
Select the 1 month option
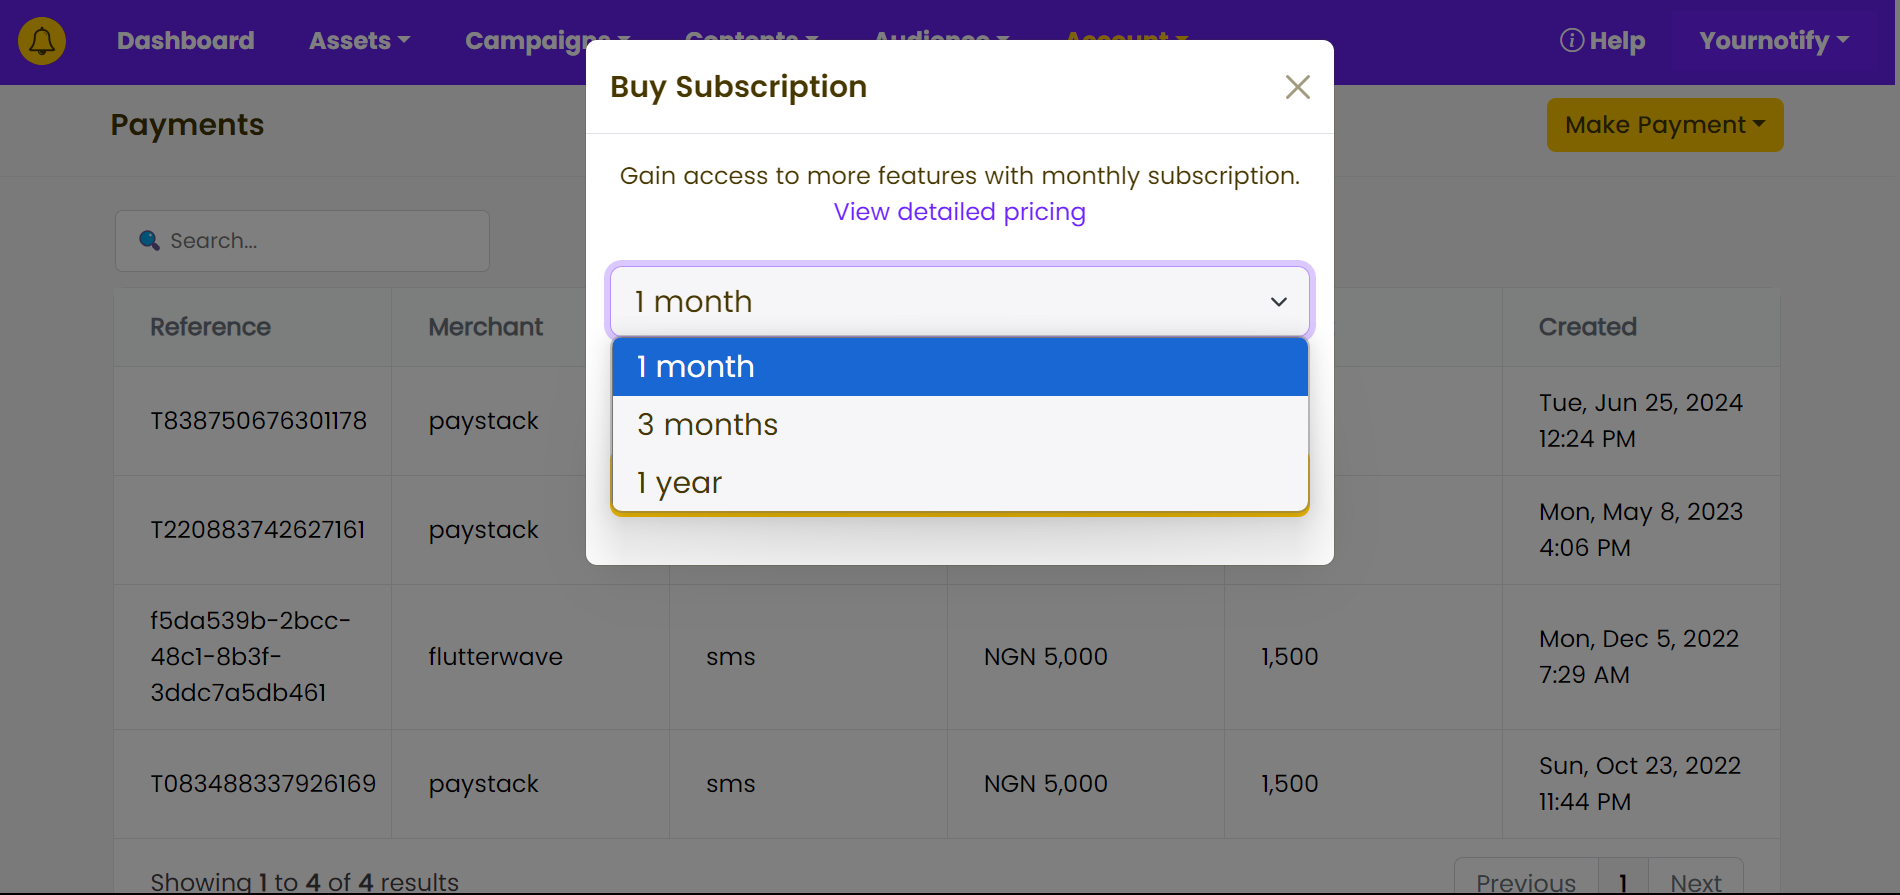[960, 367]
